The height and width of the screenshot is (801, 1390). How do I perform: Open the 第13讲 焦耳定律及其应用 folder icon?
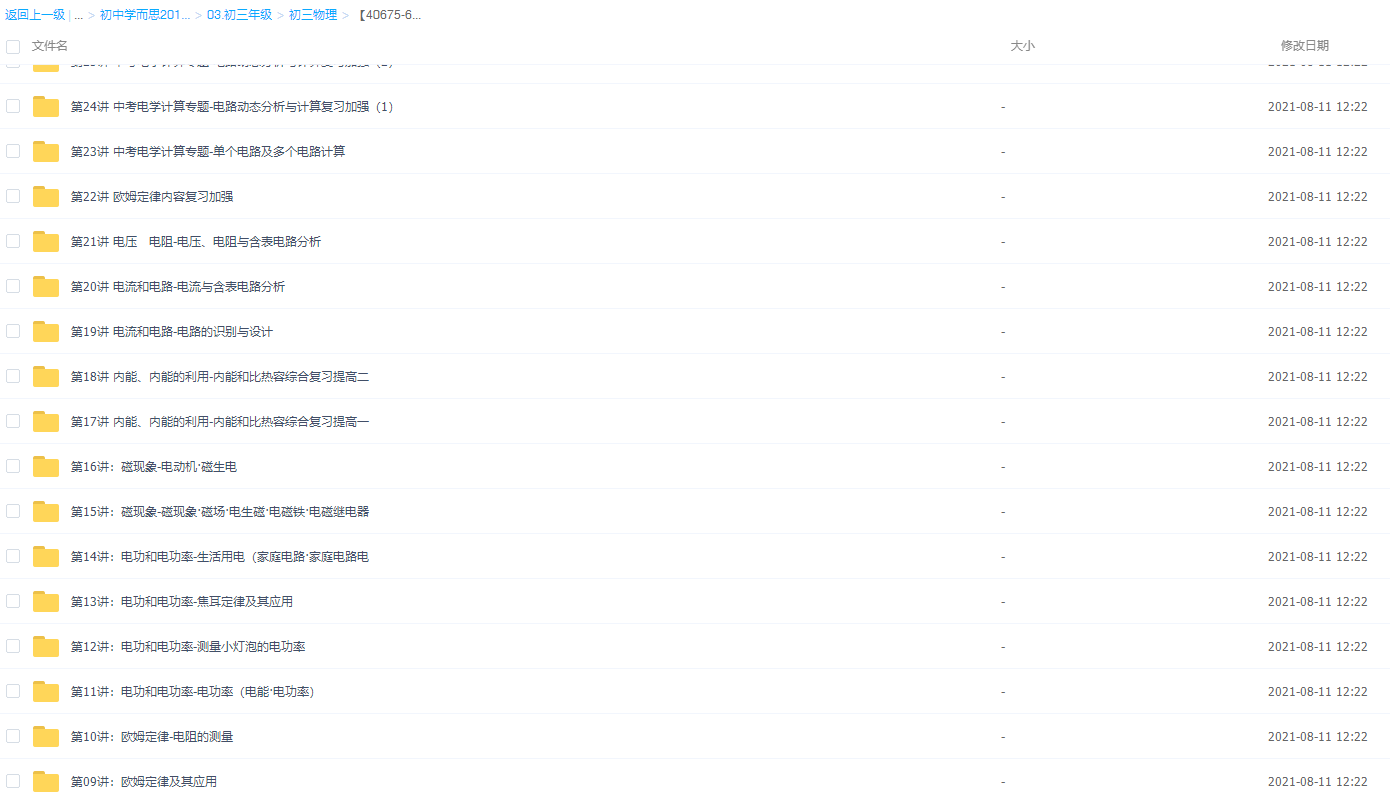point(45,601)
